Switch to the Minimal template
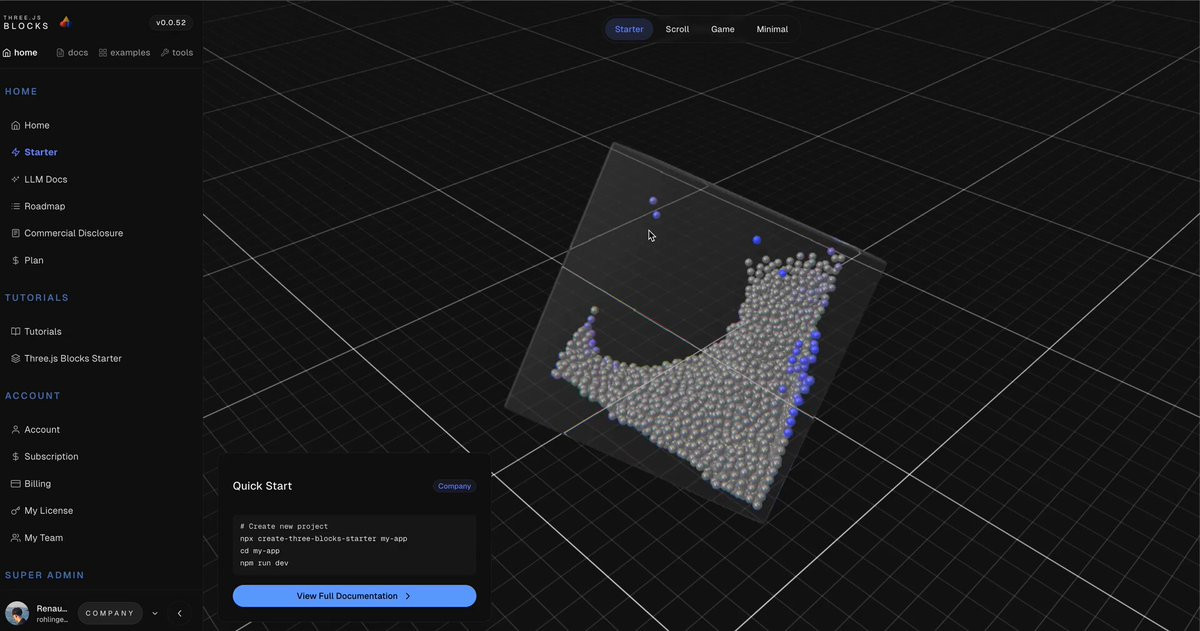 pyautogui.click(x=772, y=29)
